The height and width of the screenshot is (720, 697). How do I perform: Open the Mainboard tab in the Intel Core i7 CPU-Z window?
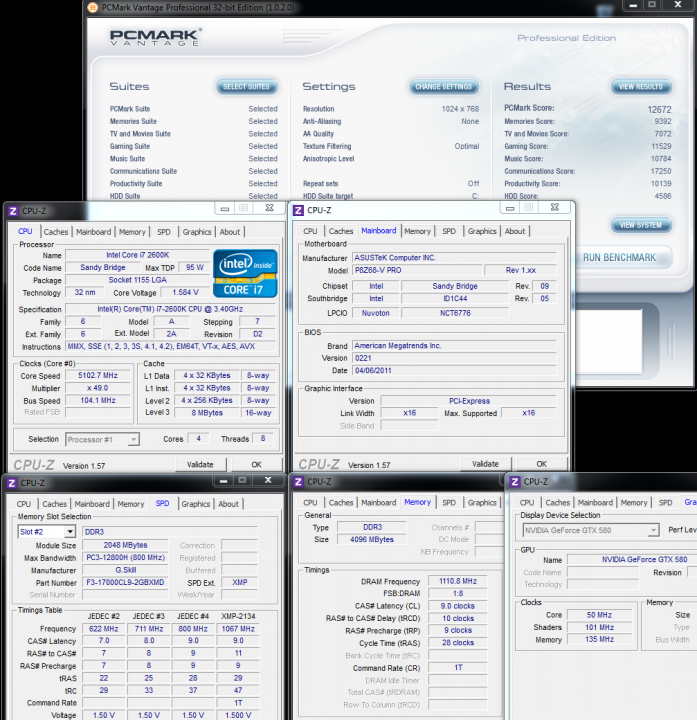(94, 232)
